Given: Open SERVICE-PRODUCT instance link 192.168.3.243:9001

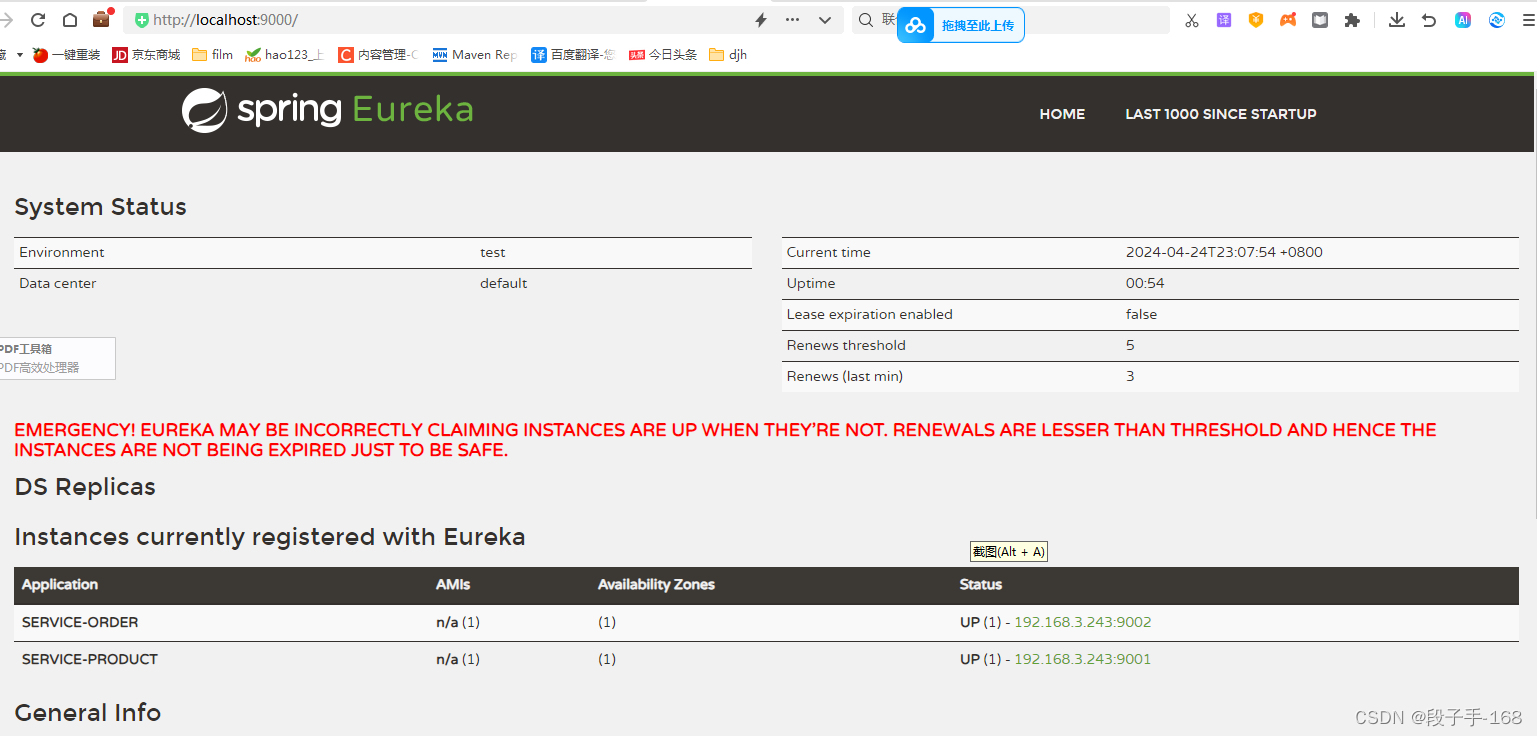Looking at the screenshot, I should tap(1083, 659).
